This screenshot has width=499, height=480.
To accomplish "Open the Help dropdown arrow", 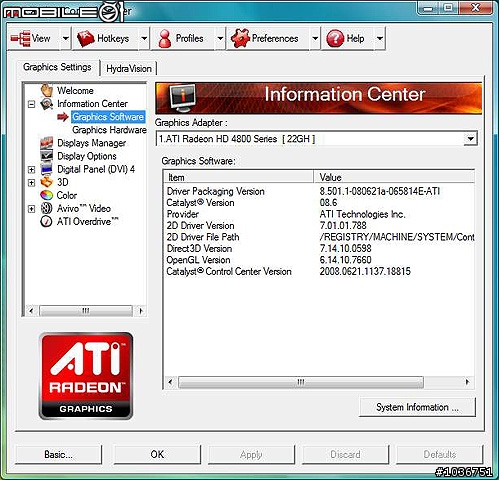I will coord(380,39).
